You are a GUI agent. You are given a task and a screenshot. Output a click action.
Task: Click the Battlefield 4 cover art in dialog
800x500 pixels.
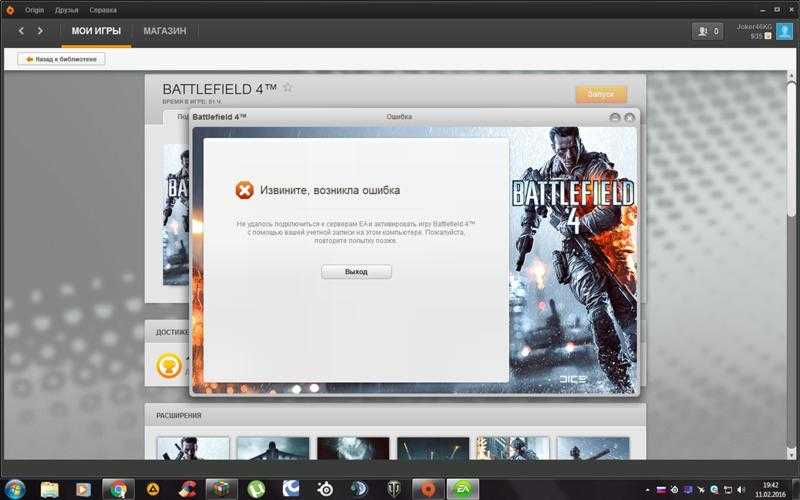[x=573, y=259]
